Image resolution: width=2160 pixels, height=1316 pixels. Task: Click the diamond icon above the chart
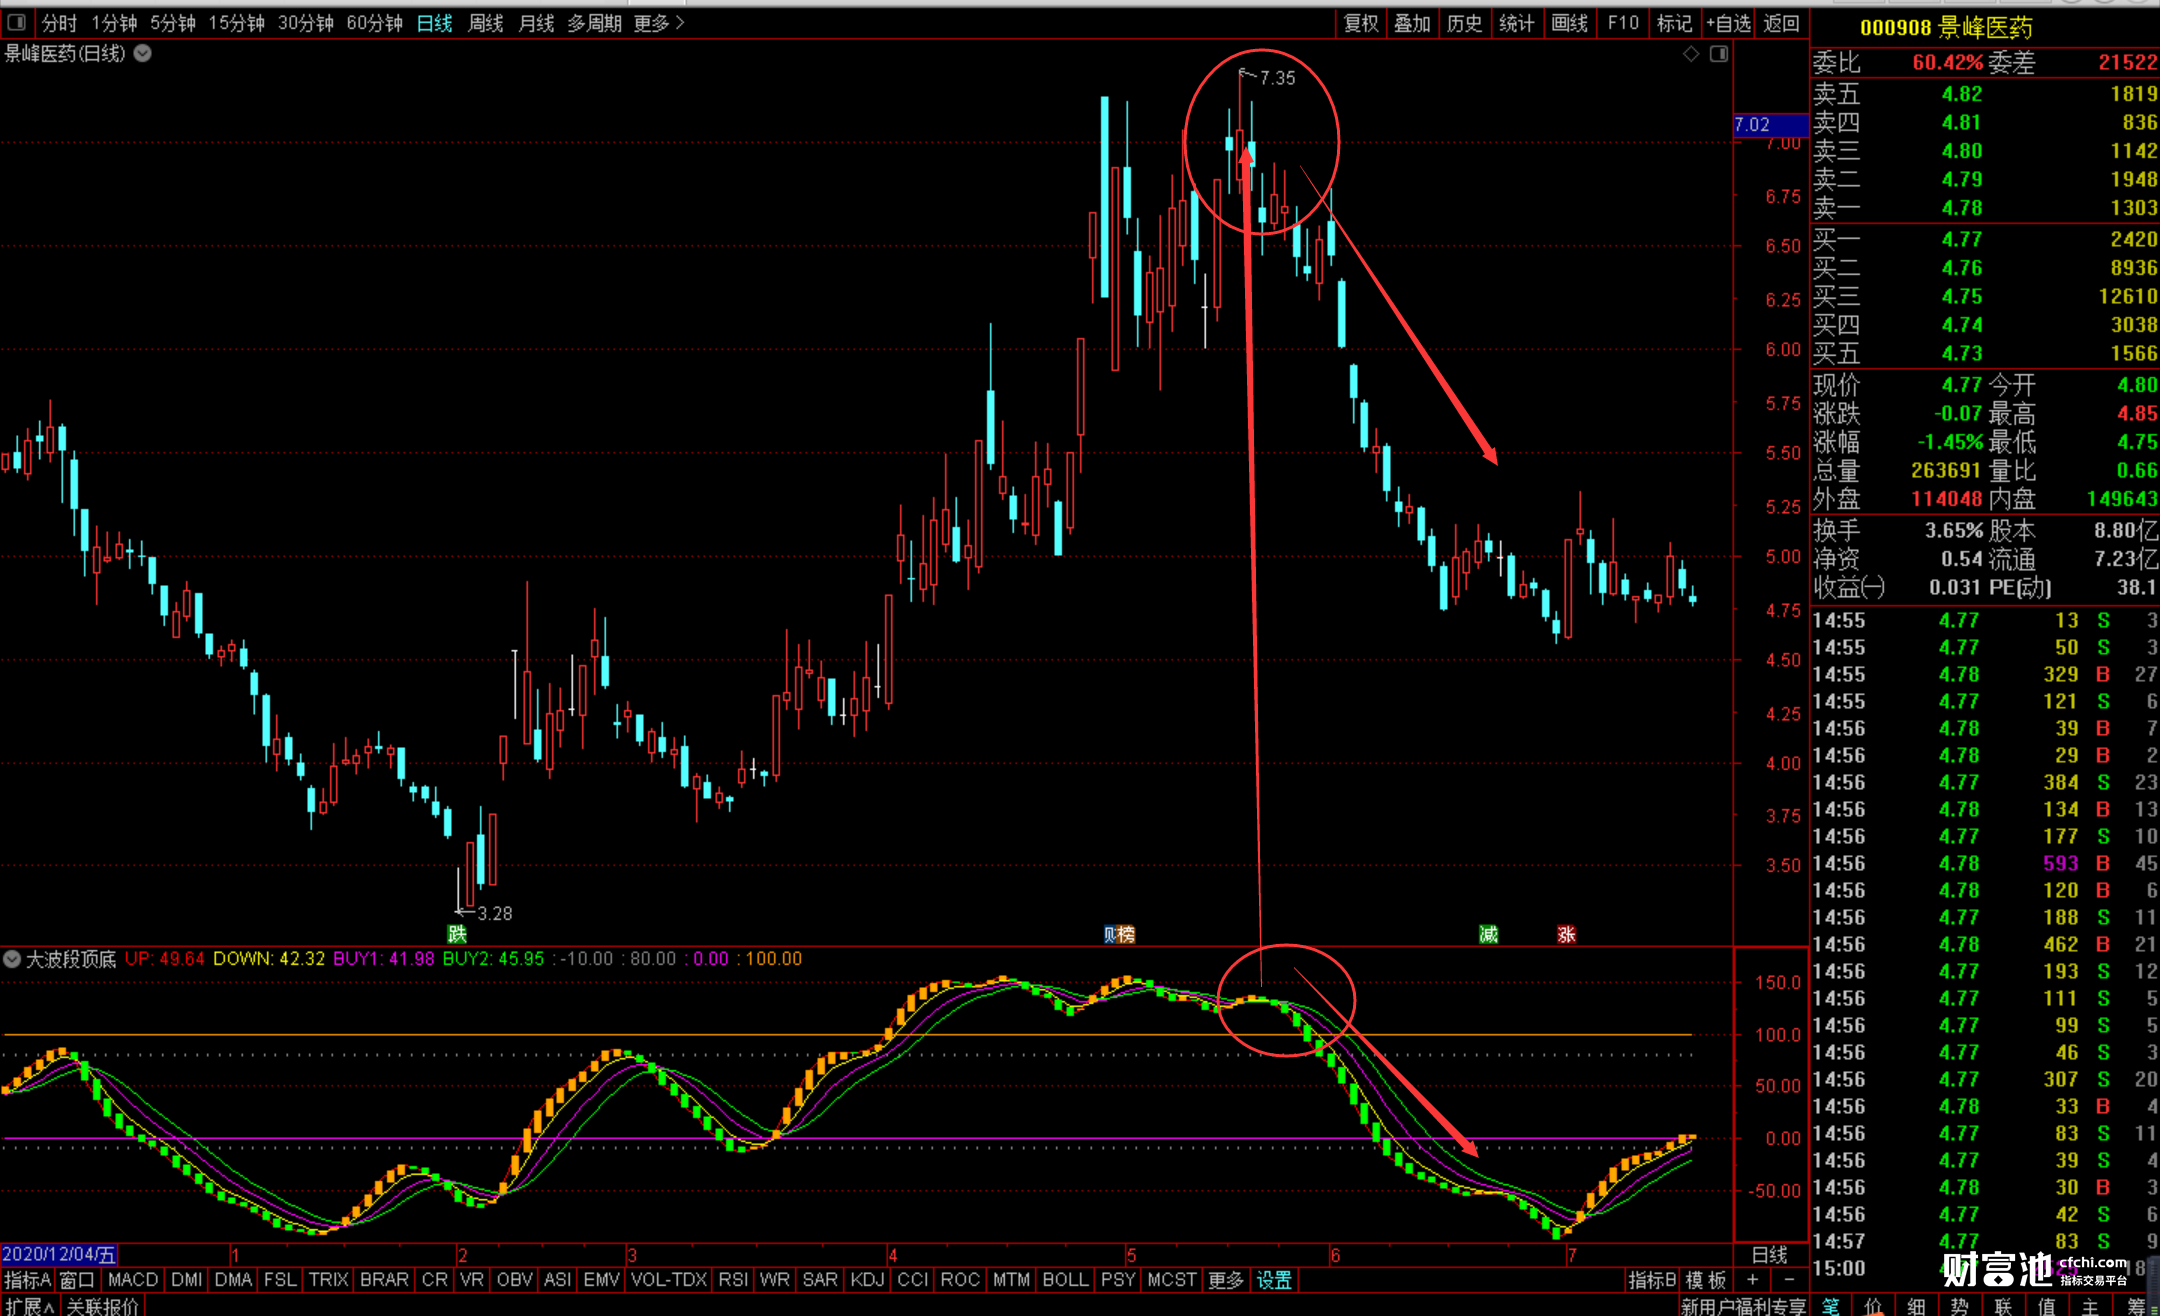(1690, 54)
